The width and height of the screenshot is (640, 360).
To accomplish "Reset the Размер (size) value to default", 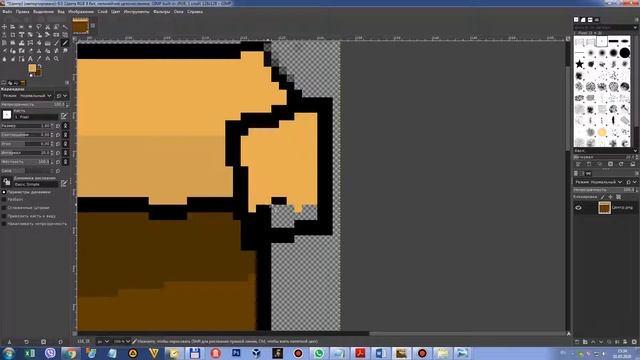I will 58,126.
